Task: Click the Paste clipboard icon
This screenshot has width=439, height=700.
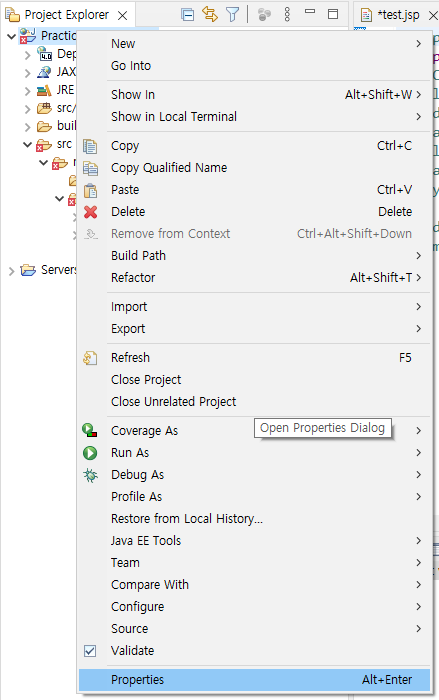Action: 90,190
